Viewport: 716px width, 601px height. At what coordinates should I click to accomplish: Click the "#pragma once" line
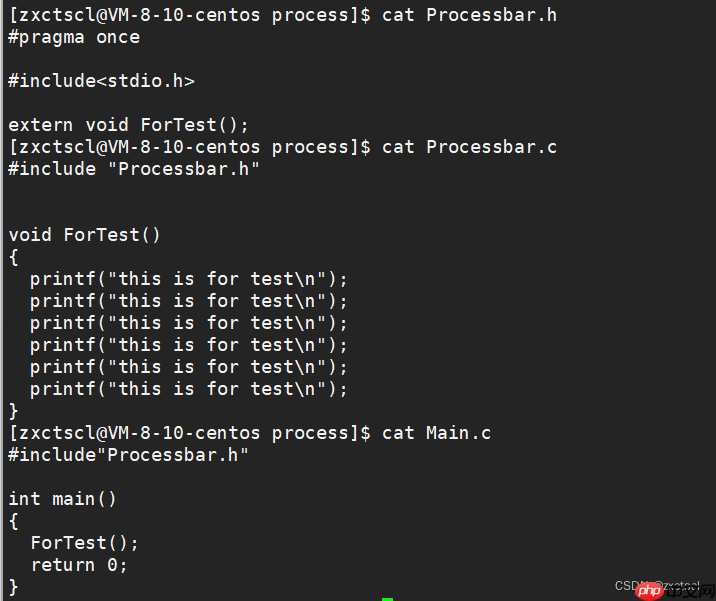[74, 37]
